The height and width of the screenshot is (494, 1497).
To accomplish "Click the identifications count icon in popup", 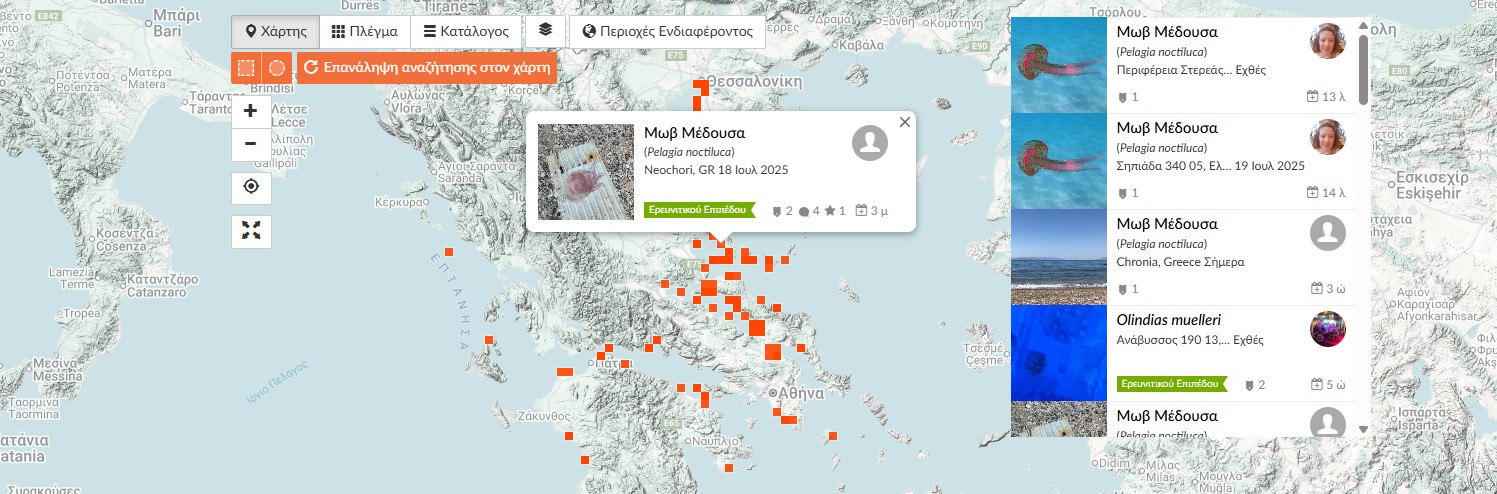I will click(777, 211).
